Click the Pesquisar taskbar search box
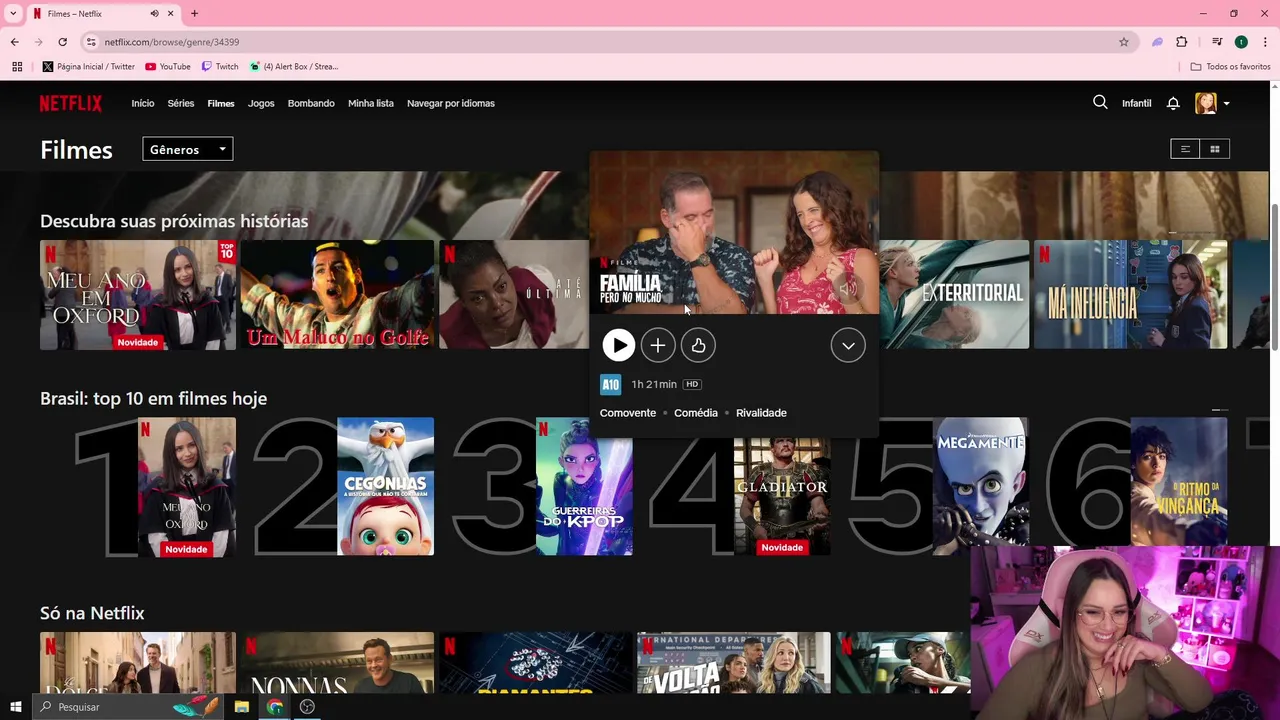This screenshot has width=1280, height=720. coord(130,707)
